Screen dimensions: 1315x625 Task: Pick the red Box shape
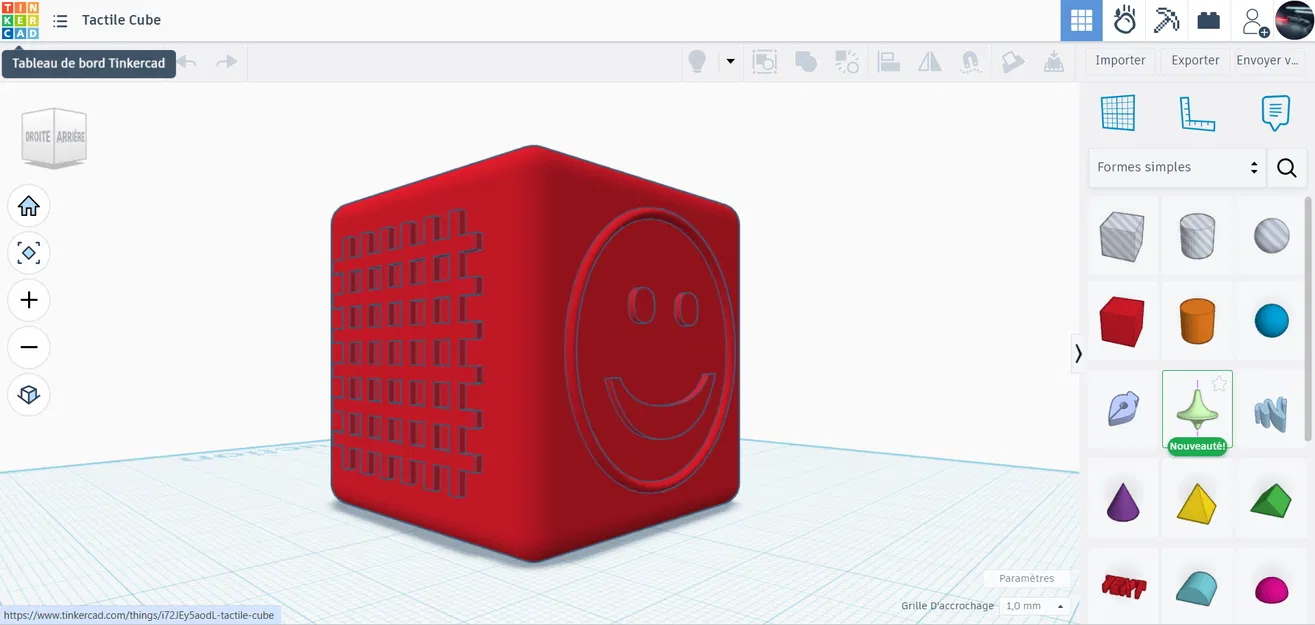click(x=1122, y=321)
